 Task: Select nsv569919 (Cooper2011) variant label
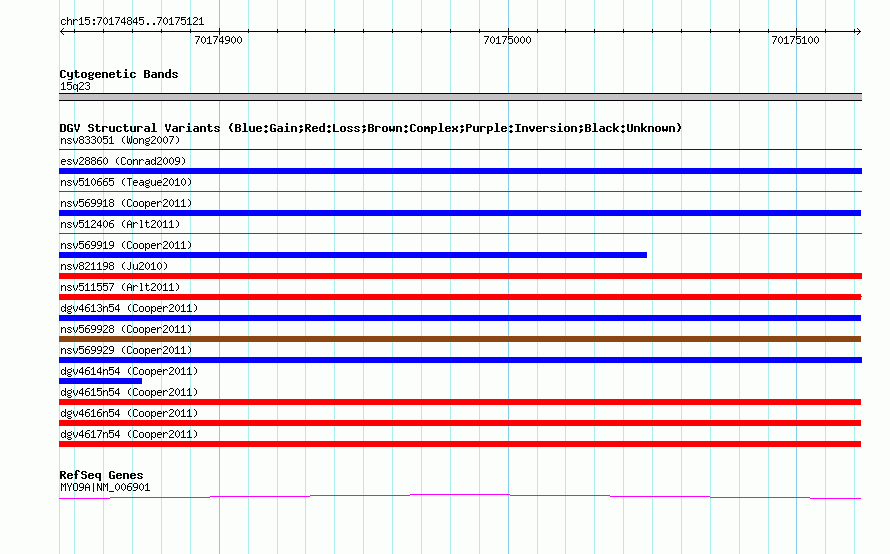[x=126, y=245]
